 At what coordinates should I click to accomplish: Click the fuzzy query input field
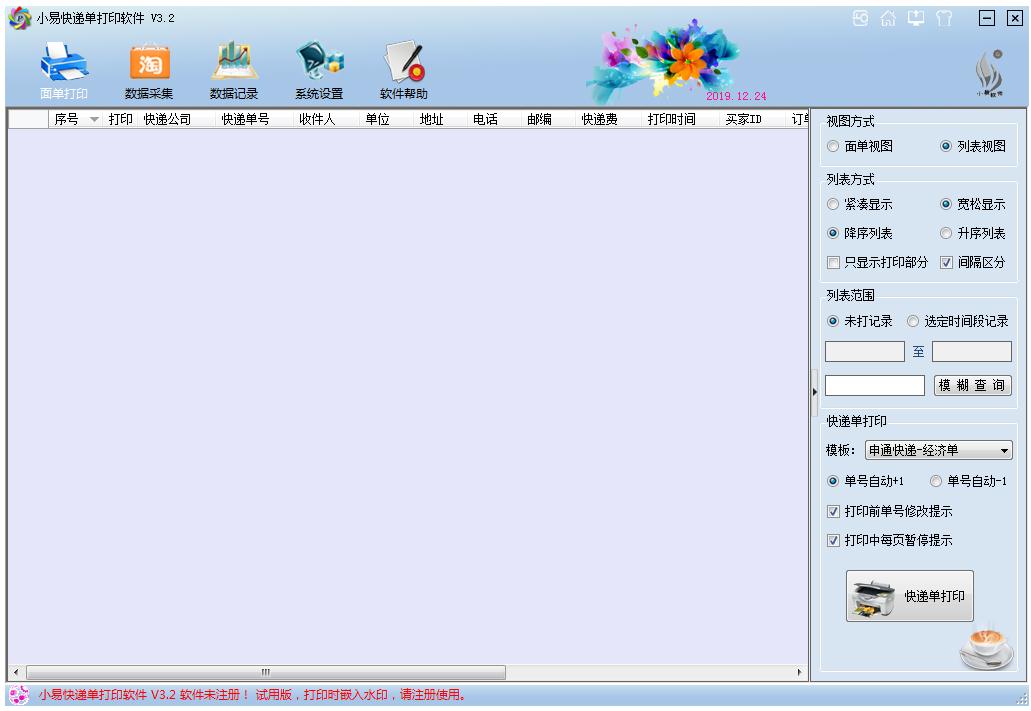(874, 385)
